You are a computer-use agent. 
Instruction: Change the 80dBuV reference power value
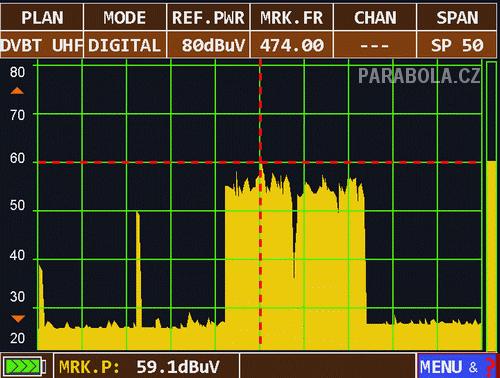point(208,45)
